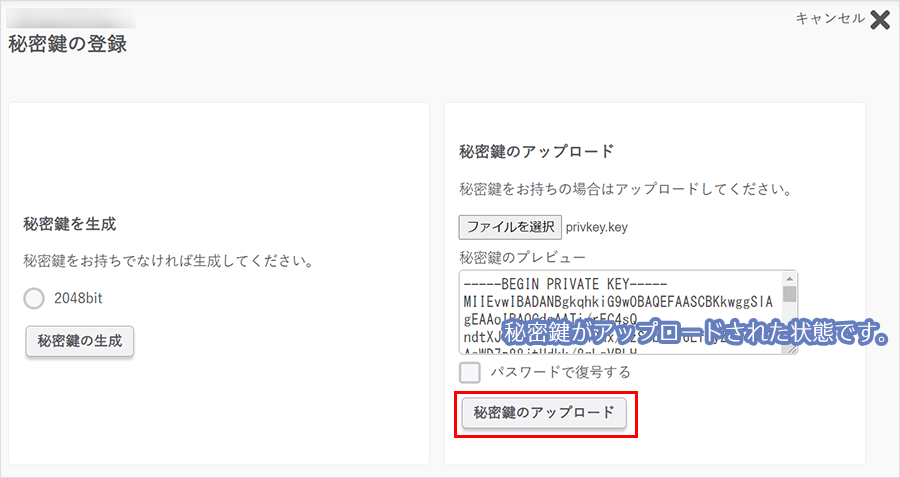900x478 pixels.
Task: Click the blue overlay caption text
Action: point(695,333)
